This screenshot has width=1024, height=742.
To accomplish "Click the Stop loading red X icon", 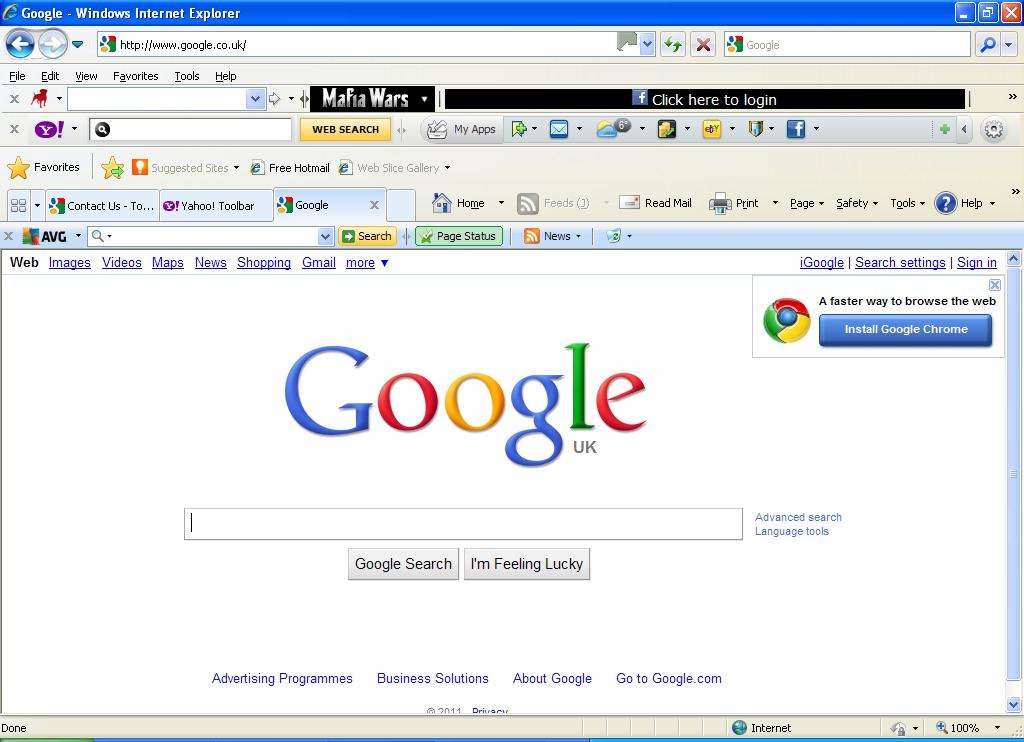I will pyautogui.click(x=703, y=44).
